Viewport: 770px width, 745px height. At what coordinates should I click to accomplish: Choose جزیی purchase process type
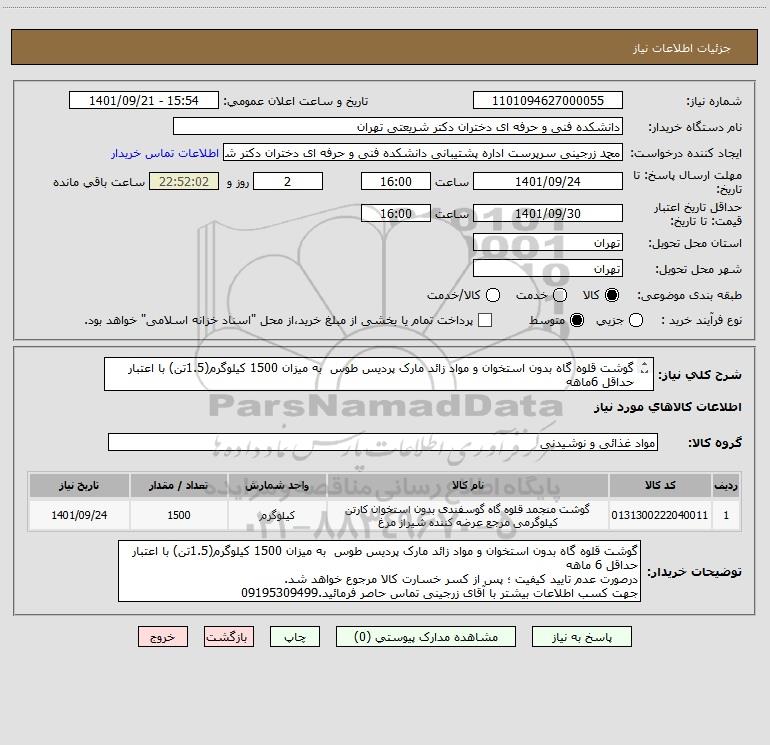[x=636, y=320]
